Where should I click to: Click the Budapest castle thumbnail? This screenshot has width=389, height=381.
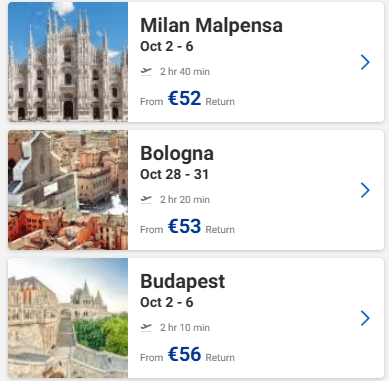pos(68,318)
